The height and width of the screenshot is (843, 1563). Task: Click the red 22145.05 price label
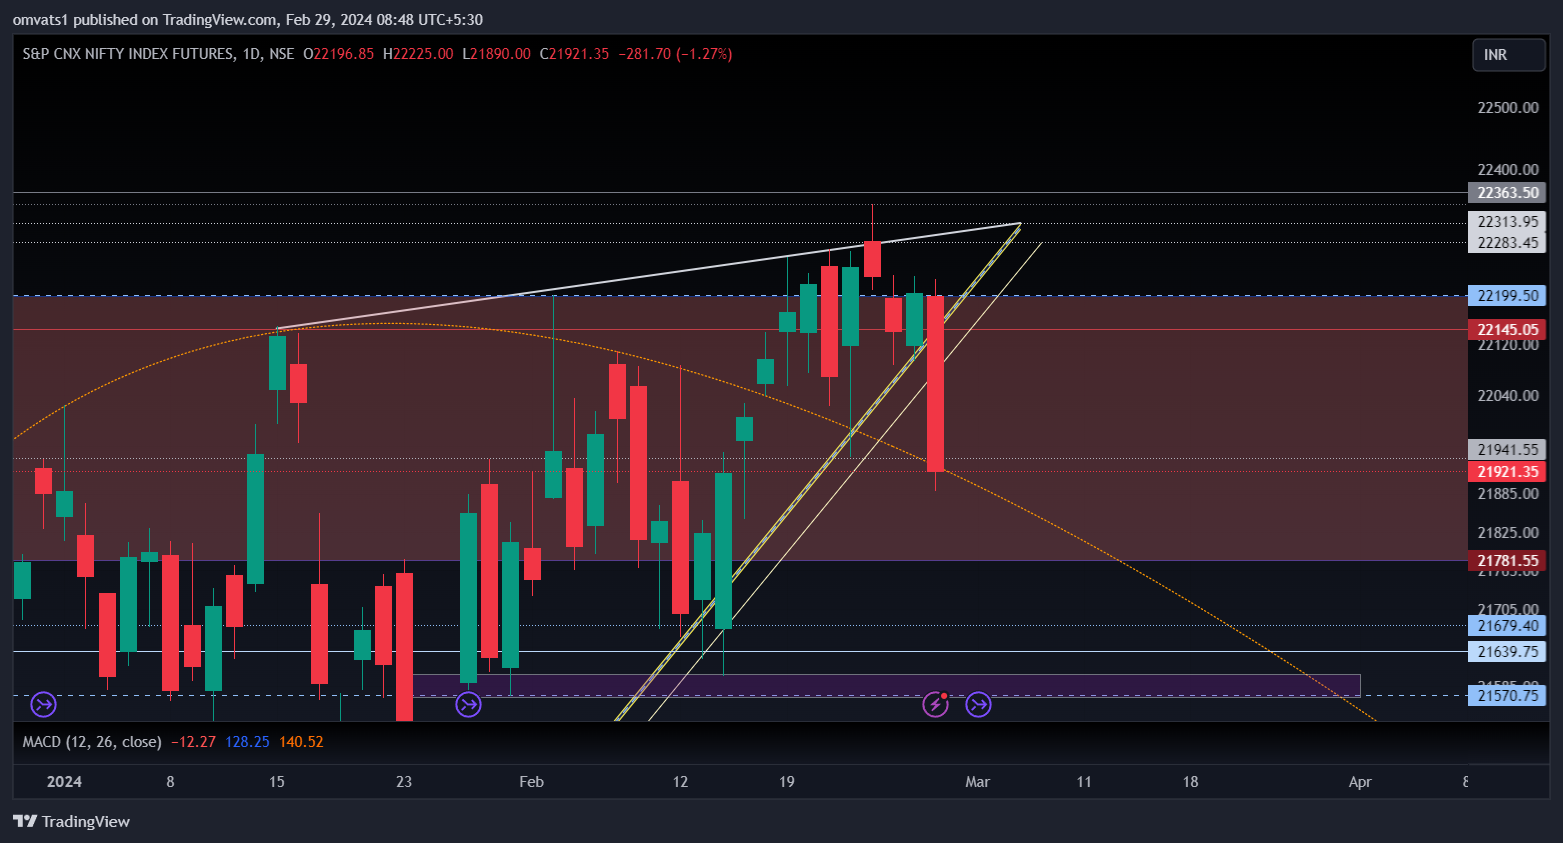click(x=1507, y=330)
